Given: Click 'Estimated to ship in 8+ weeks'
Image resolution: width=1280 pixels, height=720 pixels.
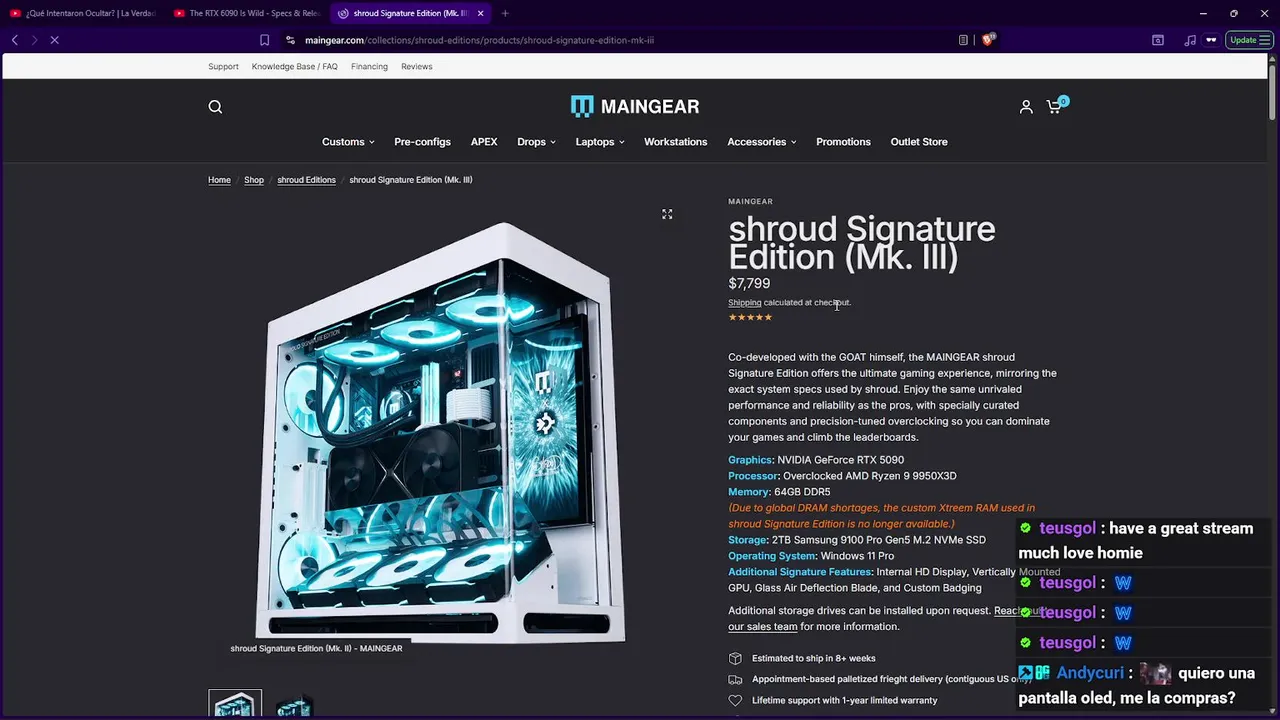Looking at the screenshot, I should pyautogui.click(x=814, y=658).
